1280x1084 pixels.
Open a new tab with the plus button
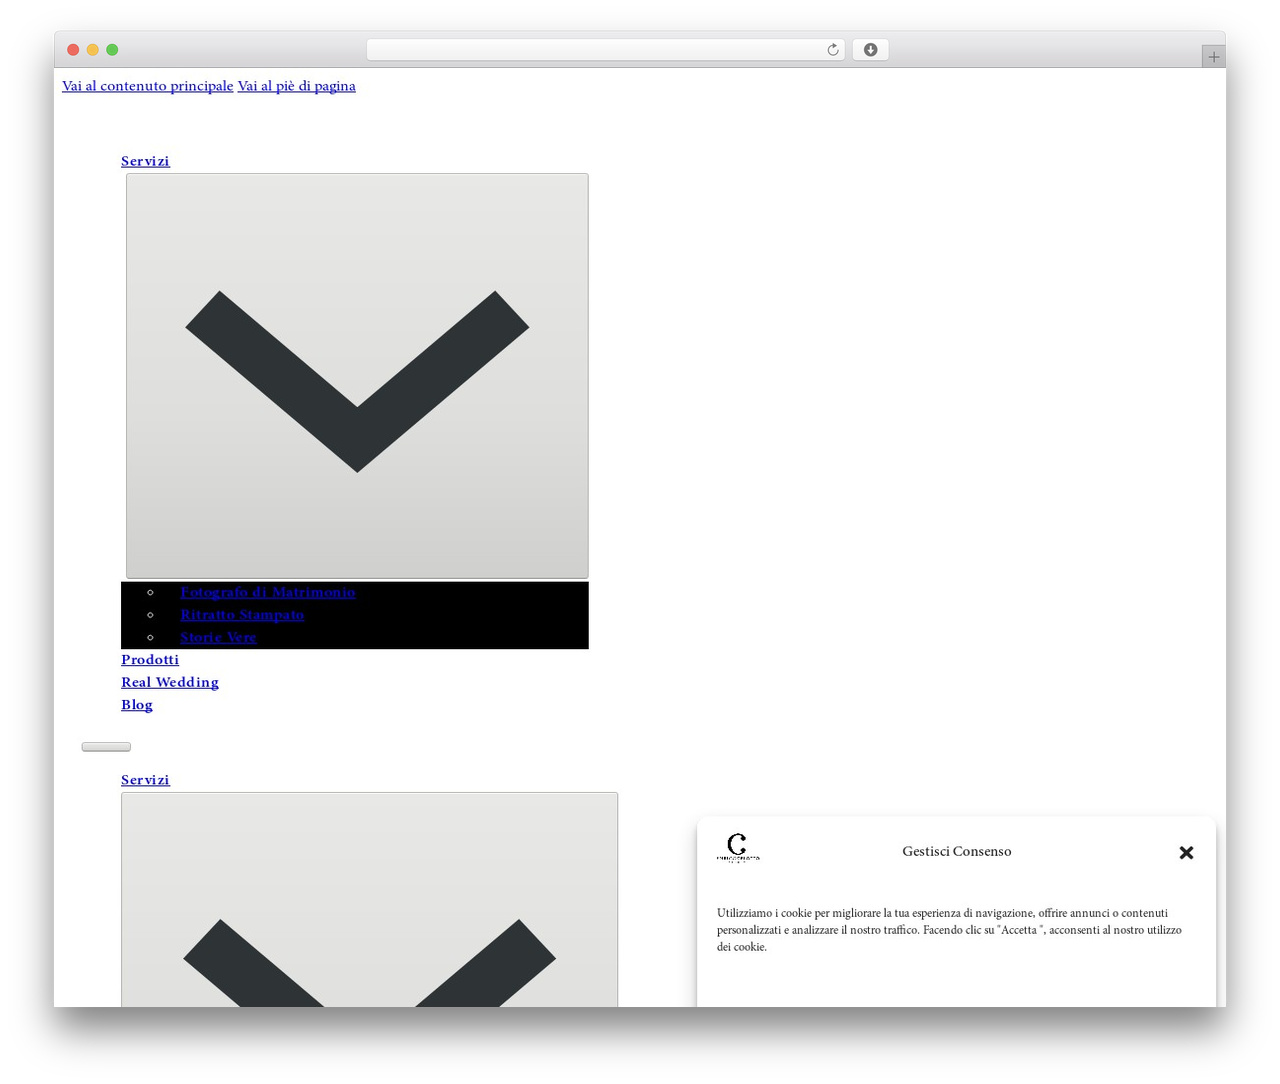point(1213,57)
